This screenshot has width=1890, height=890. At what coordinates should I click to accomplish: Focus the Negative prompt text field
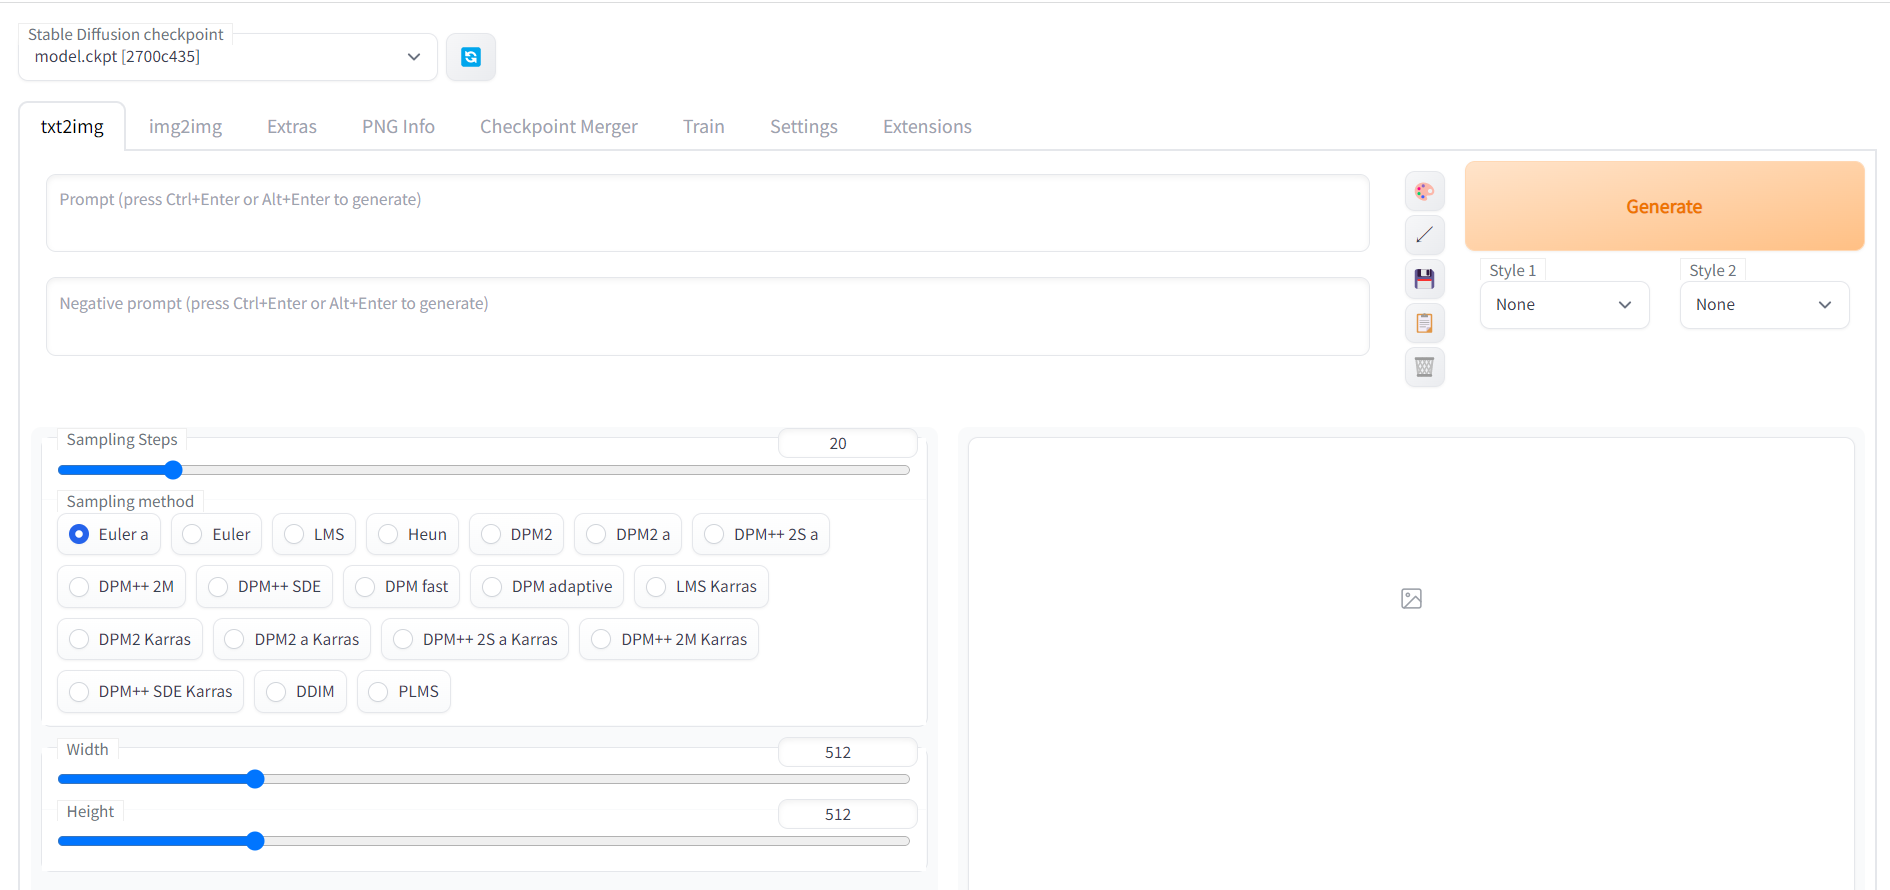pyautogui.click(x=707, y=316)
